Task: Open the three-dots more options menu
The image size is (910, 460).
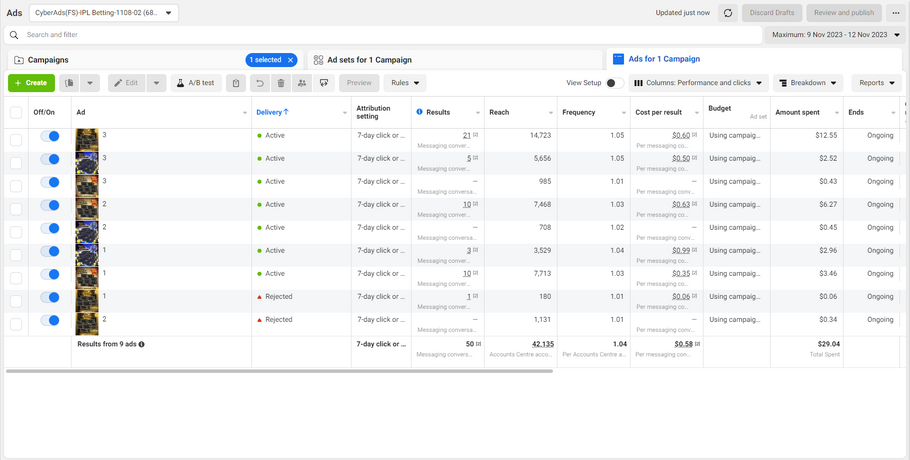Action: coord(895,13)
